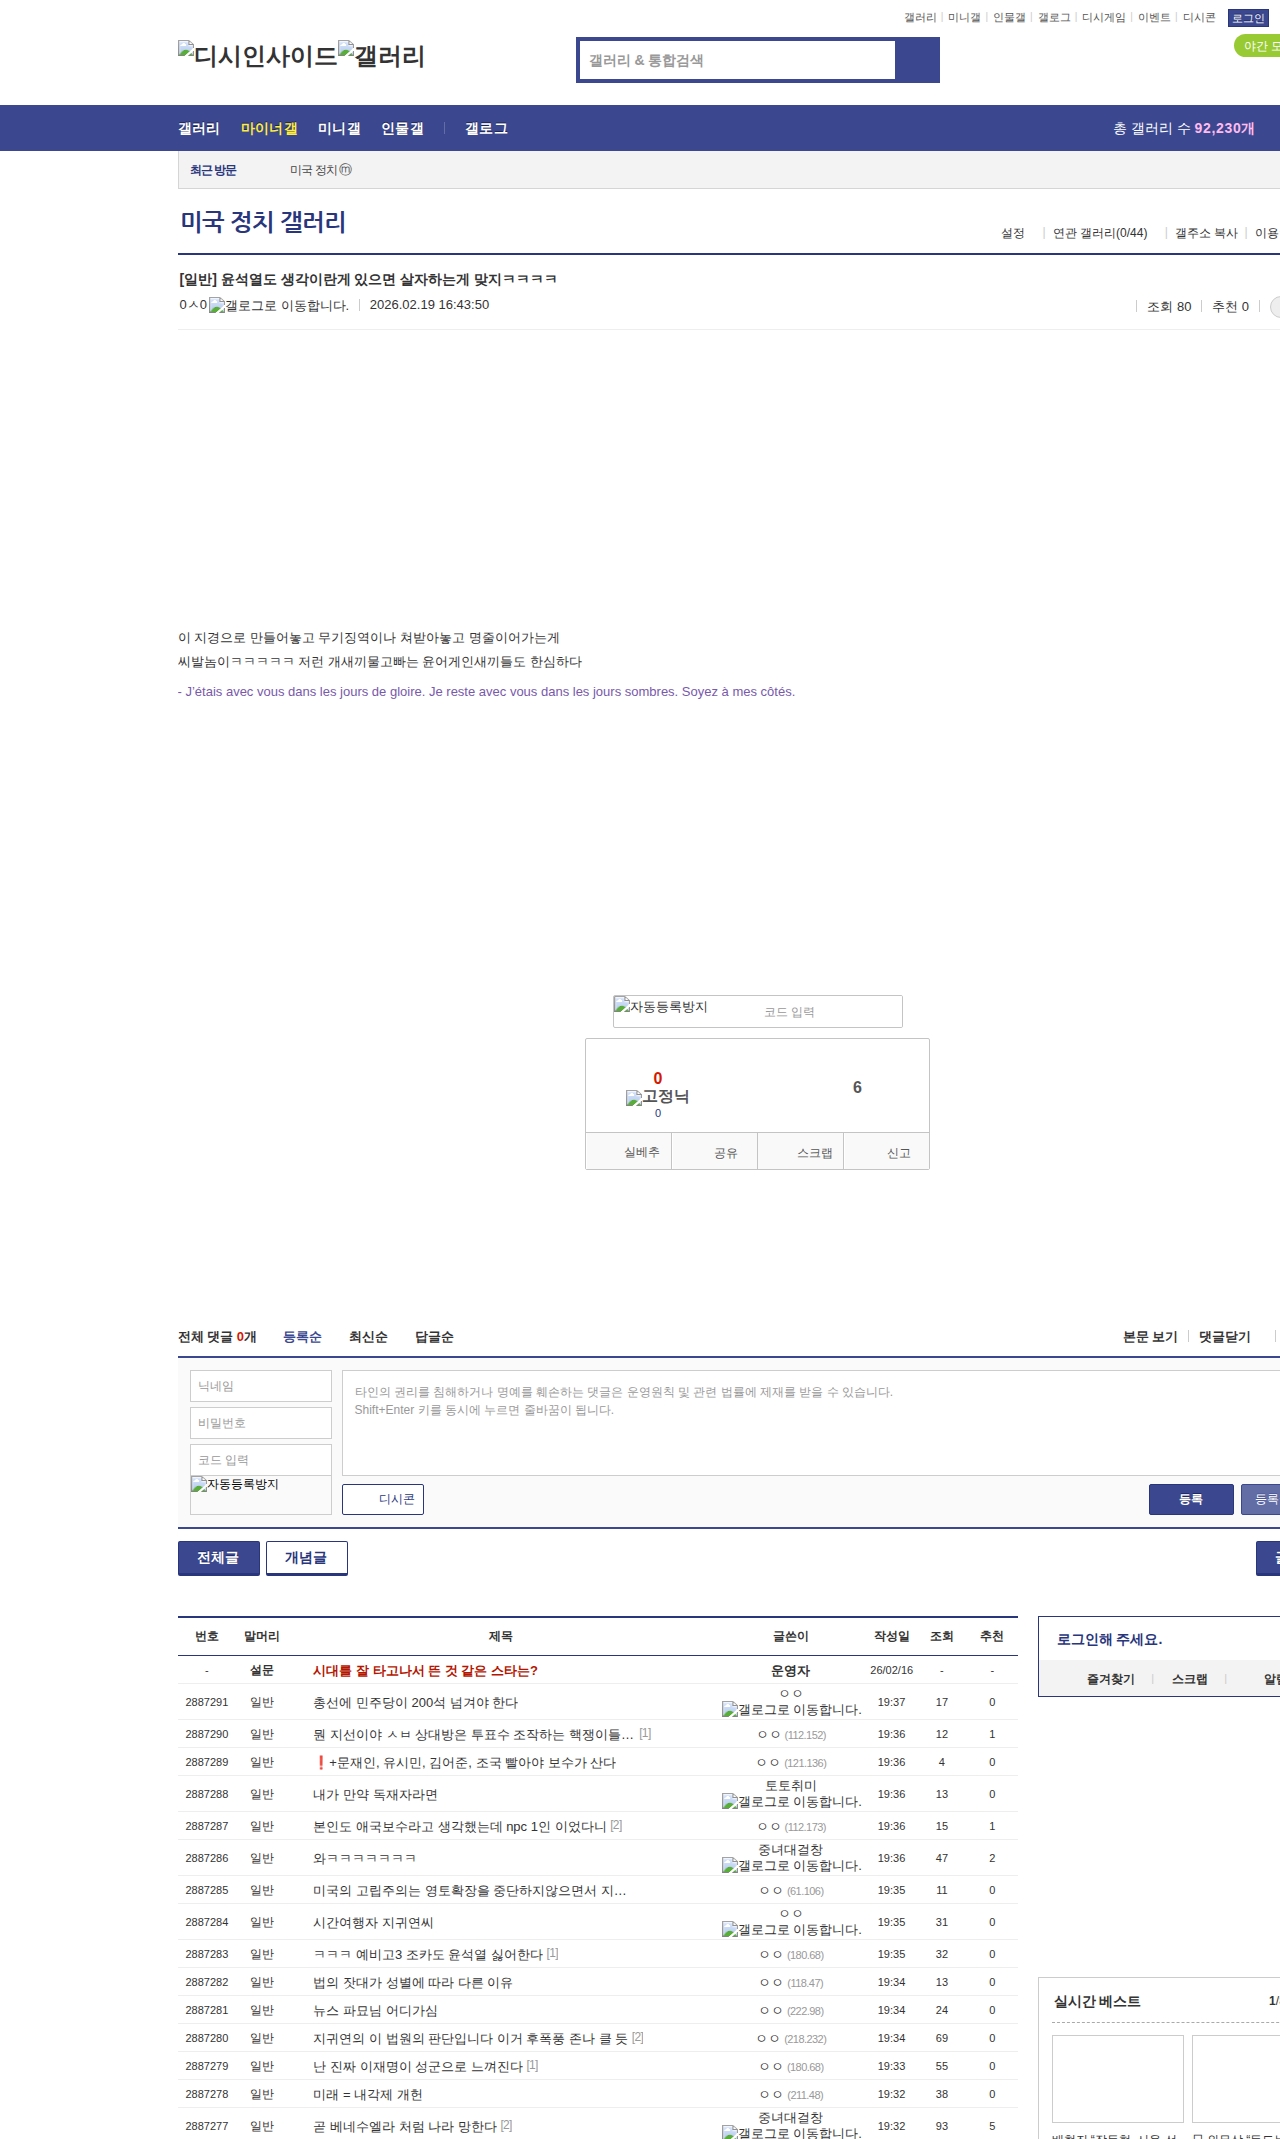Open recently visited 미국 정치 gallery link
This screenshot has width=1280, height=2139.
coord(320,170)
